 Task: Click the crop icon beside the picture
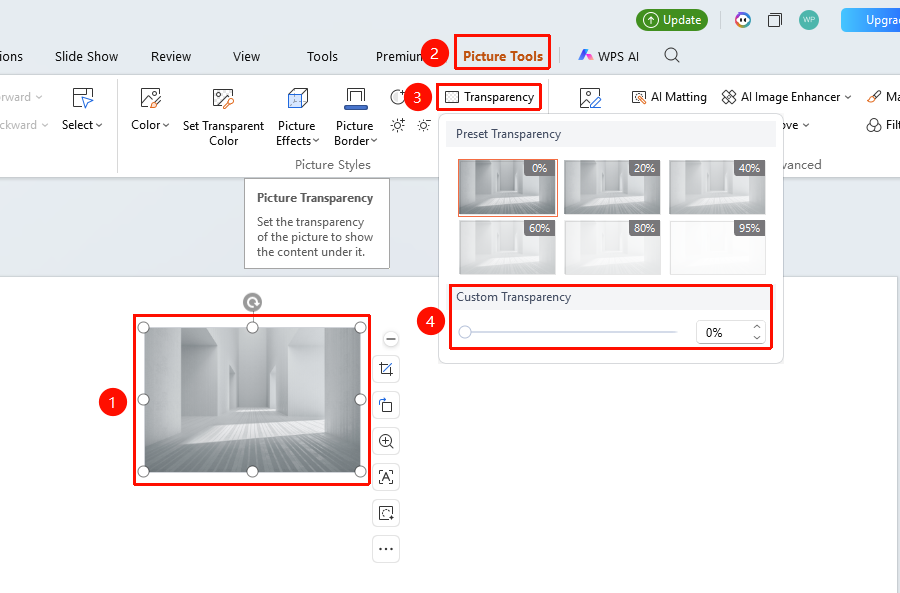pos(386,369)
